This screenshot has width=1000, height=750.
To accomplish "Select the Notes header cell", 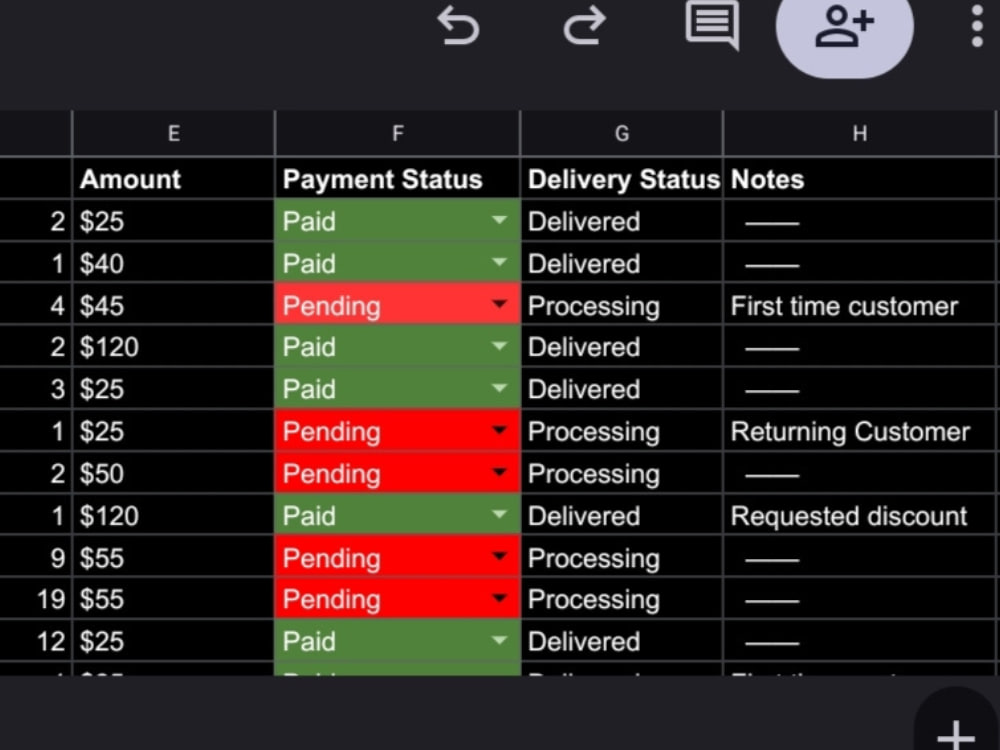I will (859, 179).
